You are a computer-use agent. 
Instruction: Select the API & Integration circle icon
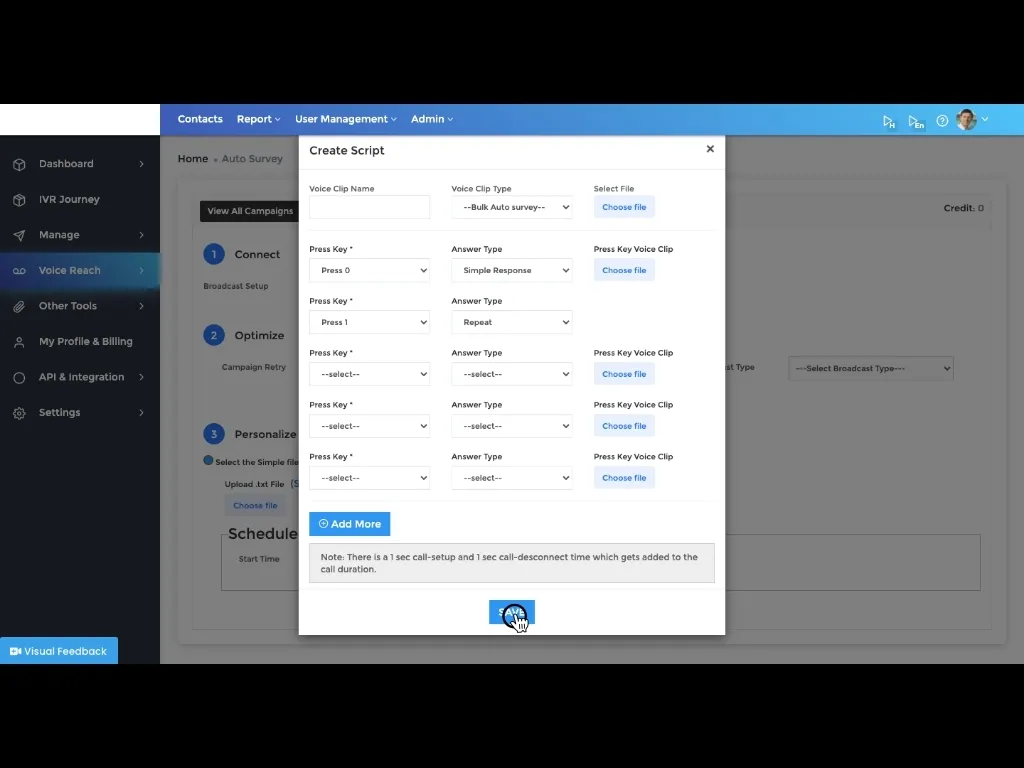(19, 377)
